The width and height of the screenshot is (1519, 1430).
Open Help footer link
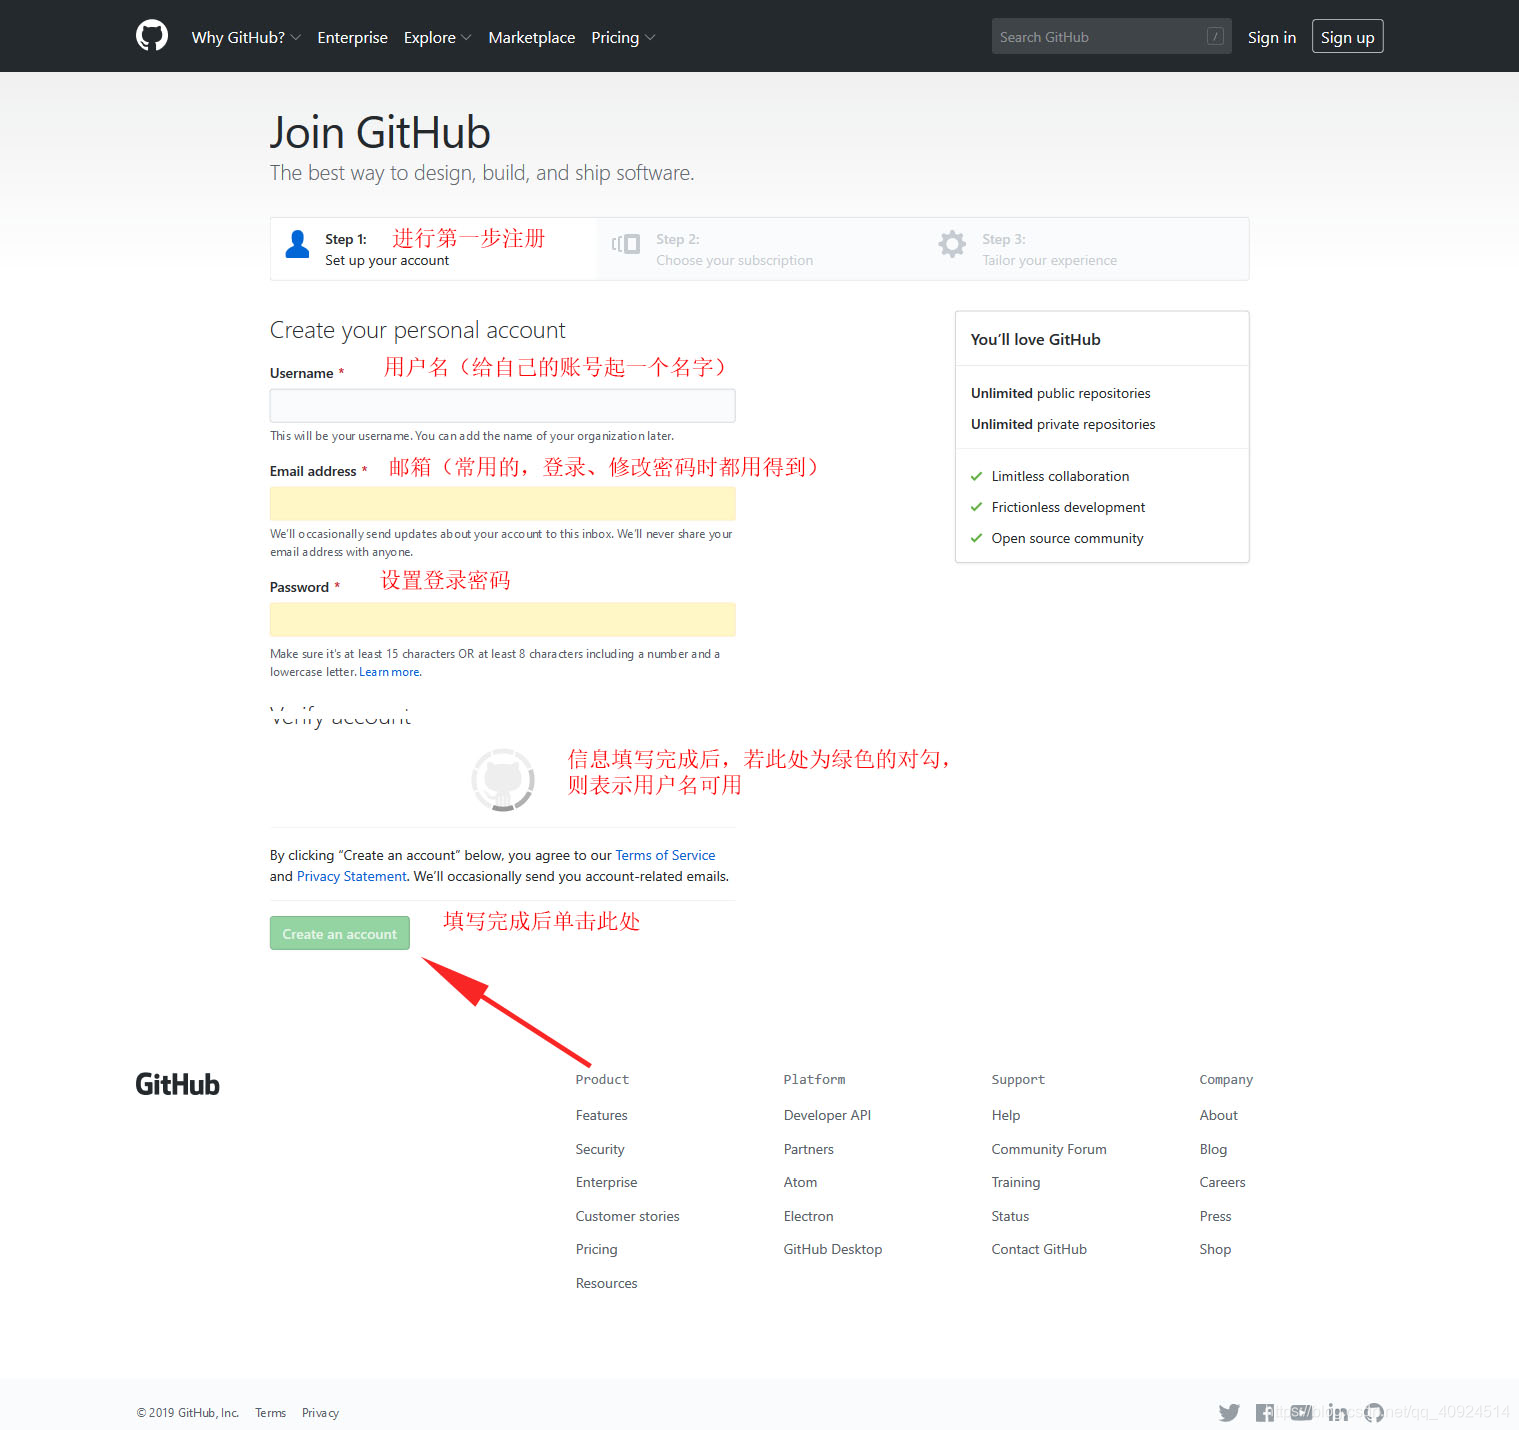1005,1115
